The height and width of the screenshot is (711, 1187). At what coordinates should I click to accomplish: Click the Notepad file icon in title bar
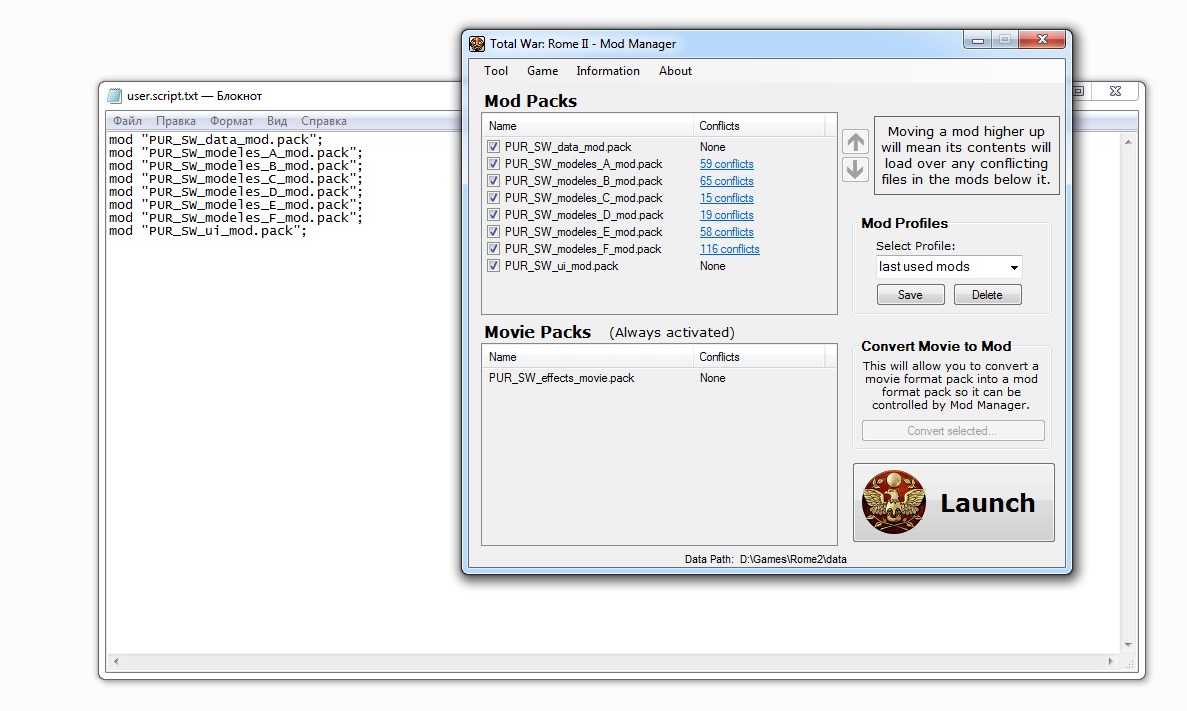click(115, 96)
